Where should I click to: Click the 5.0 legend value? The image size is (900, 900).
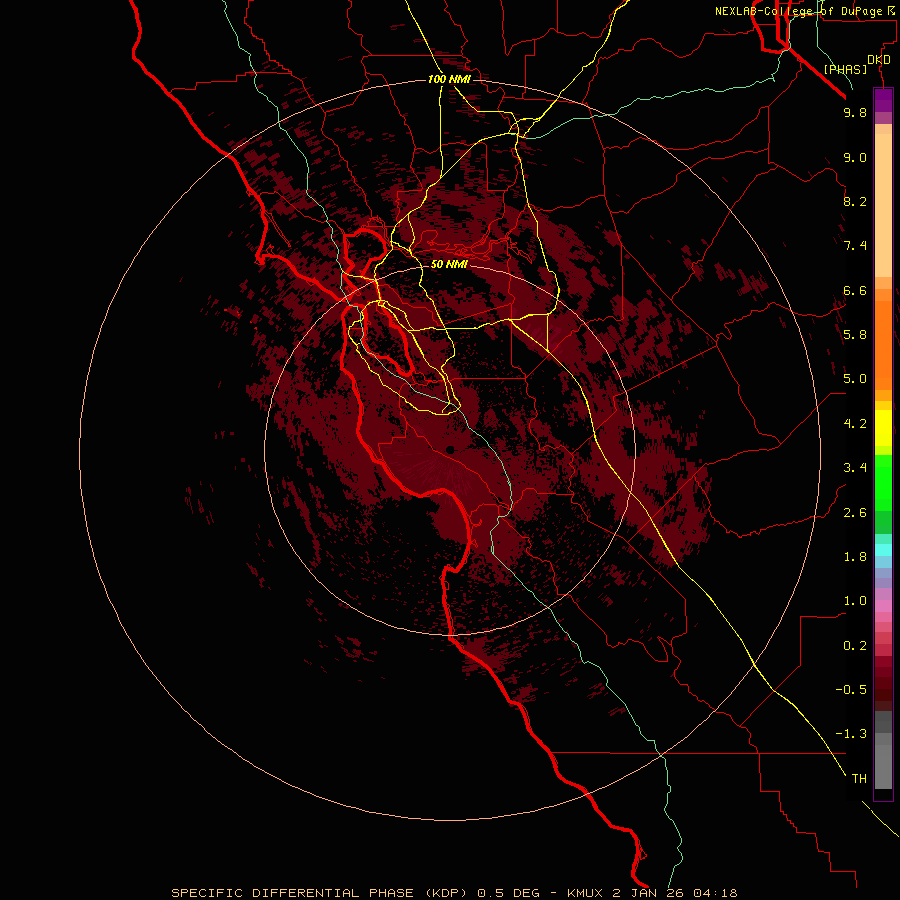[855, 379]
